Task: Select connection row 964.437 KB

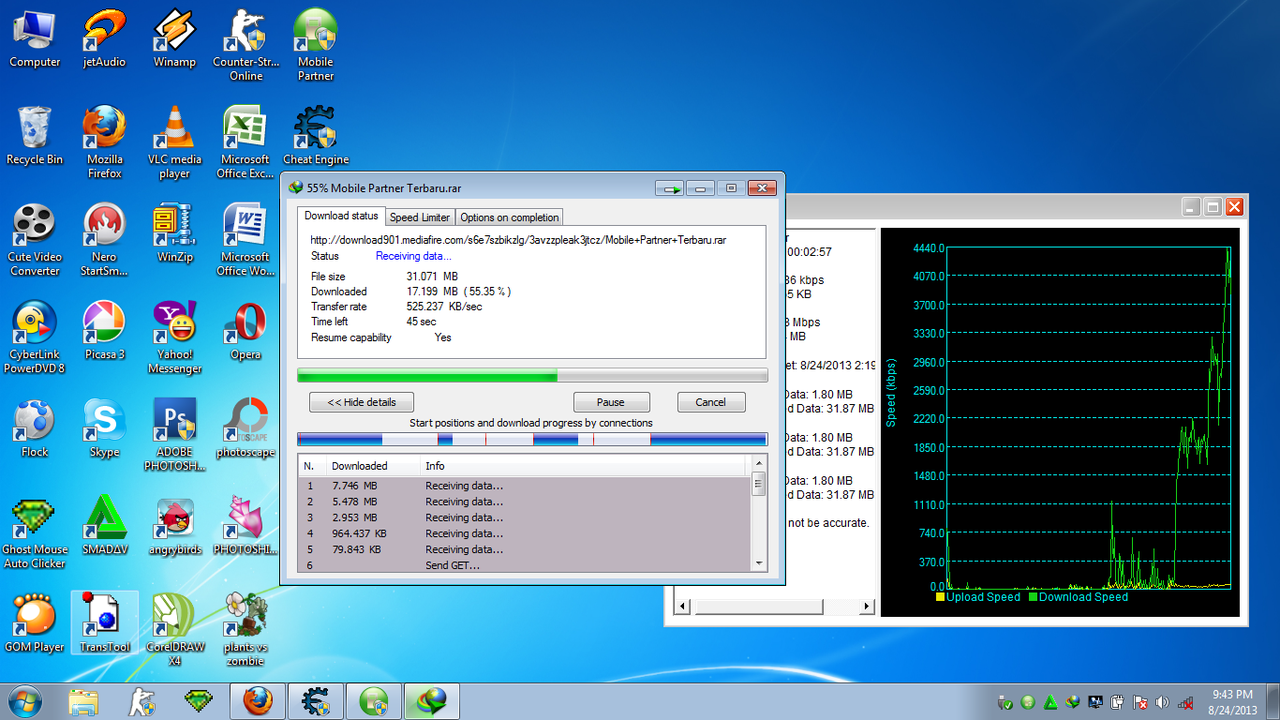Action: click(x=525, y=534)
